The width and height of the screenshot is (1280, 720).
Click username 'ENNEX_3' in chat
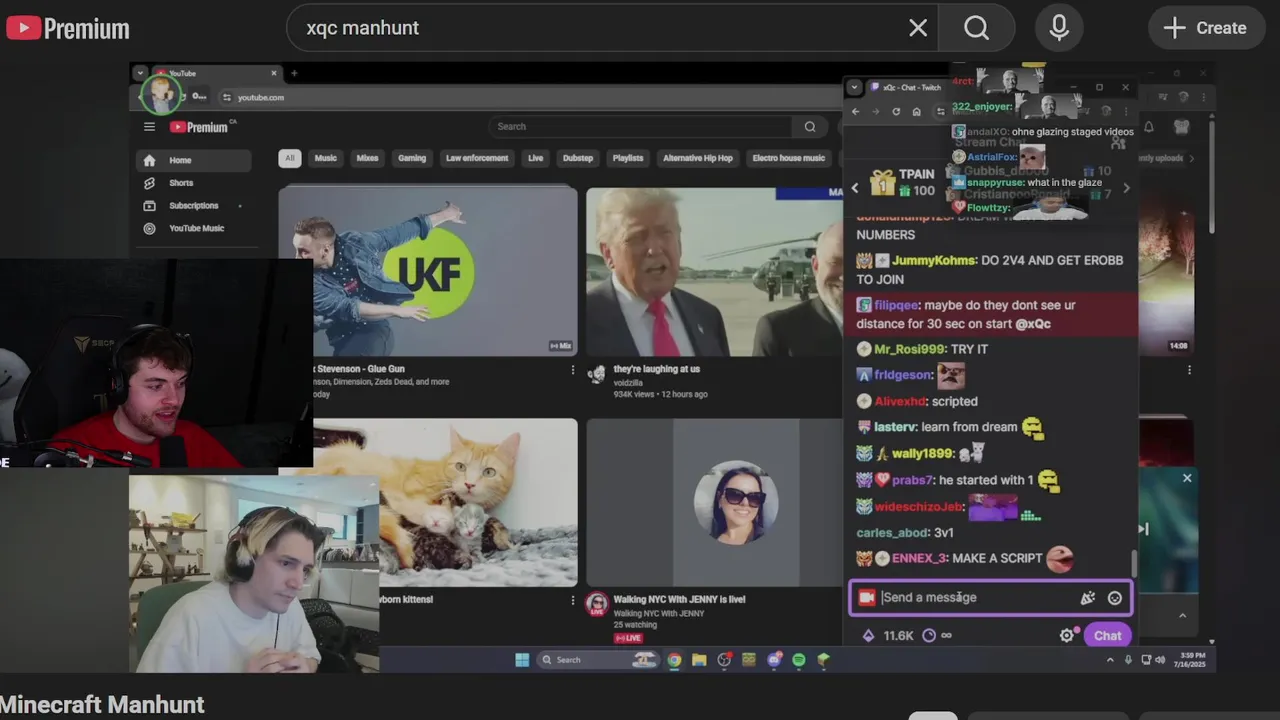(x=919, y=558)
